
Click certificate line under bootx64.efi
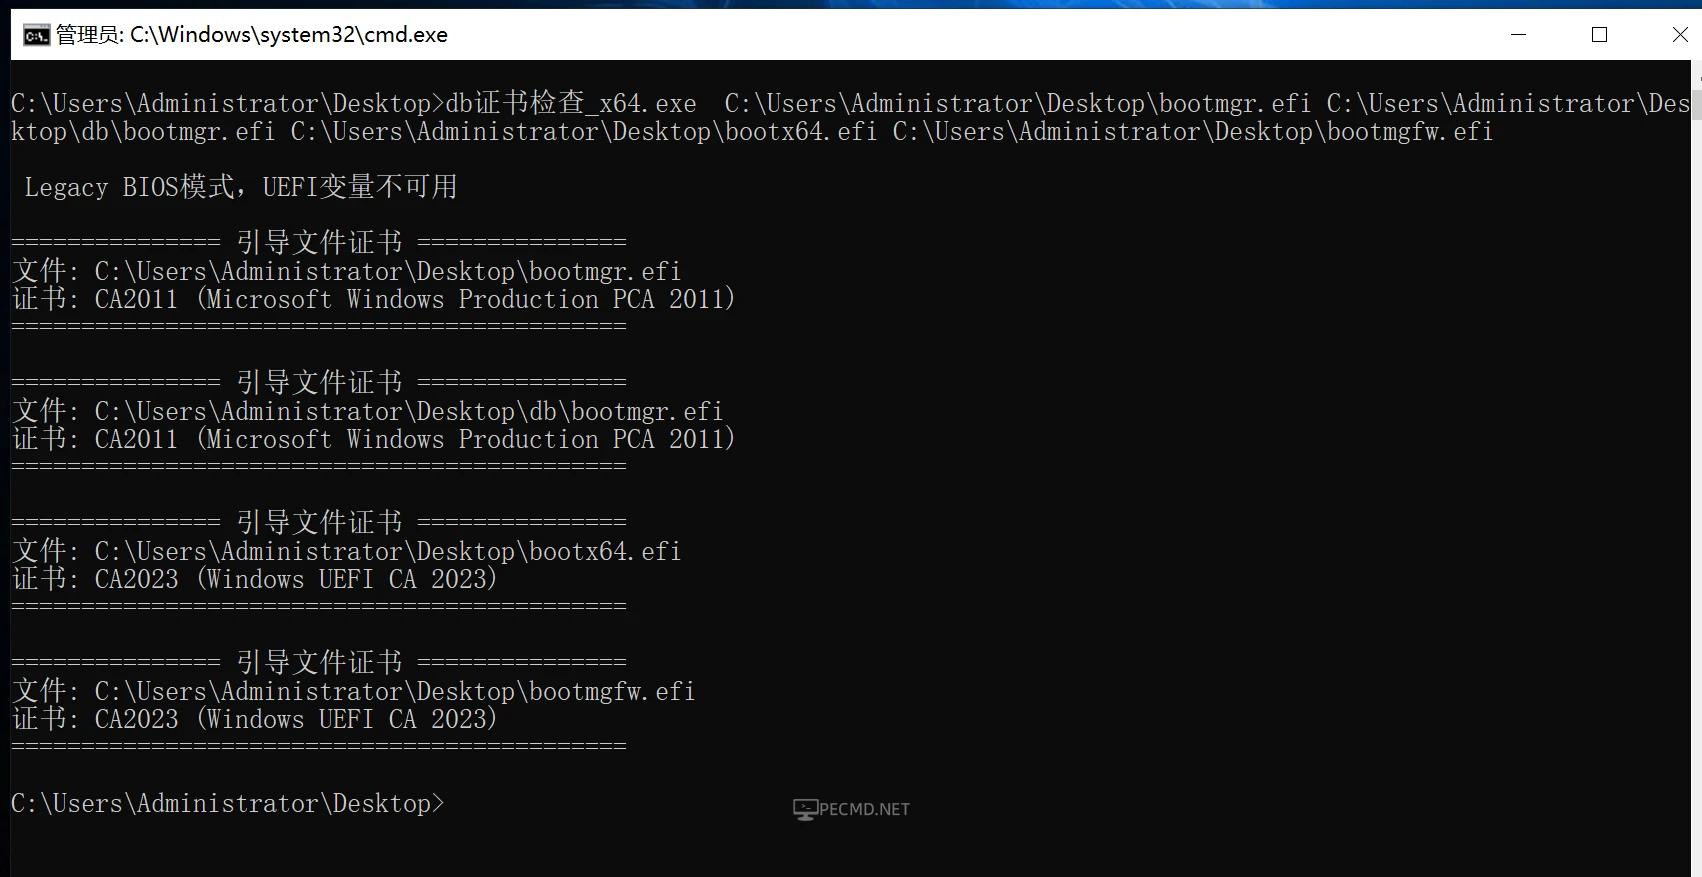pyautogui.click(x=254, y=579)
